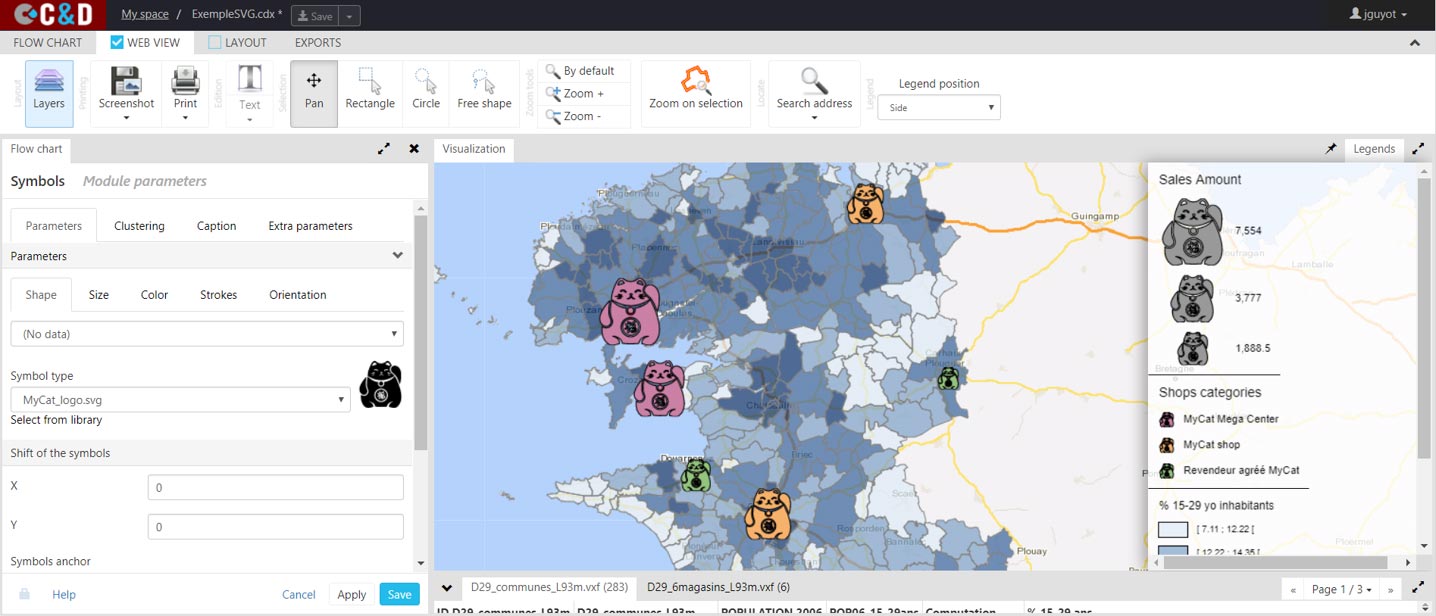Viewport: 1436px width, 616px height.
Task: Click the orange MyCat shop symbol at top of map
Action: coord(865,204)
